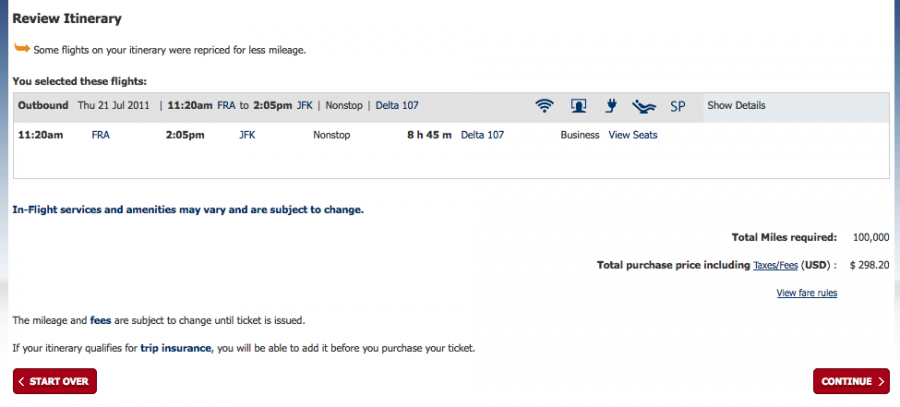This screenshot has width=900, height=407.
Task: Click the Wi-Fi amenity icon
Action: [x=544, y=106]
